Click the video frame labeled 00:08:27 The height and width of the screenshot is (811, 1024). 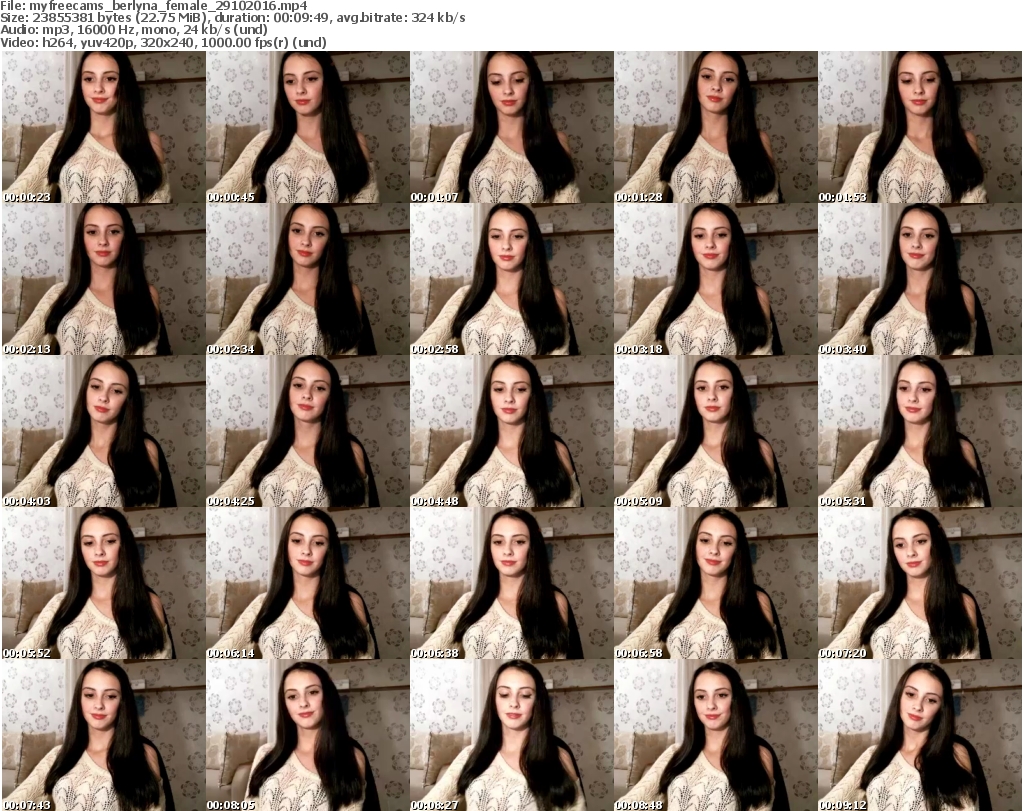click(511, 735)
